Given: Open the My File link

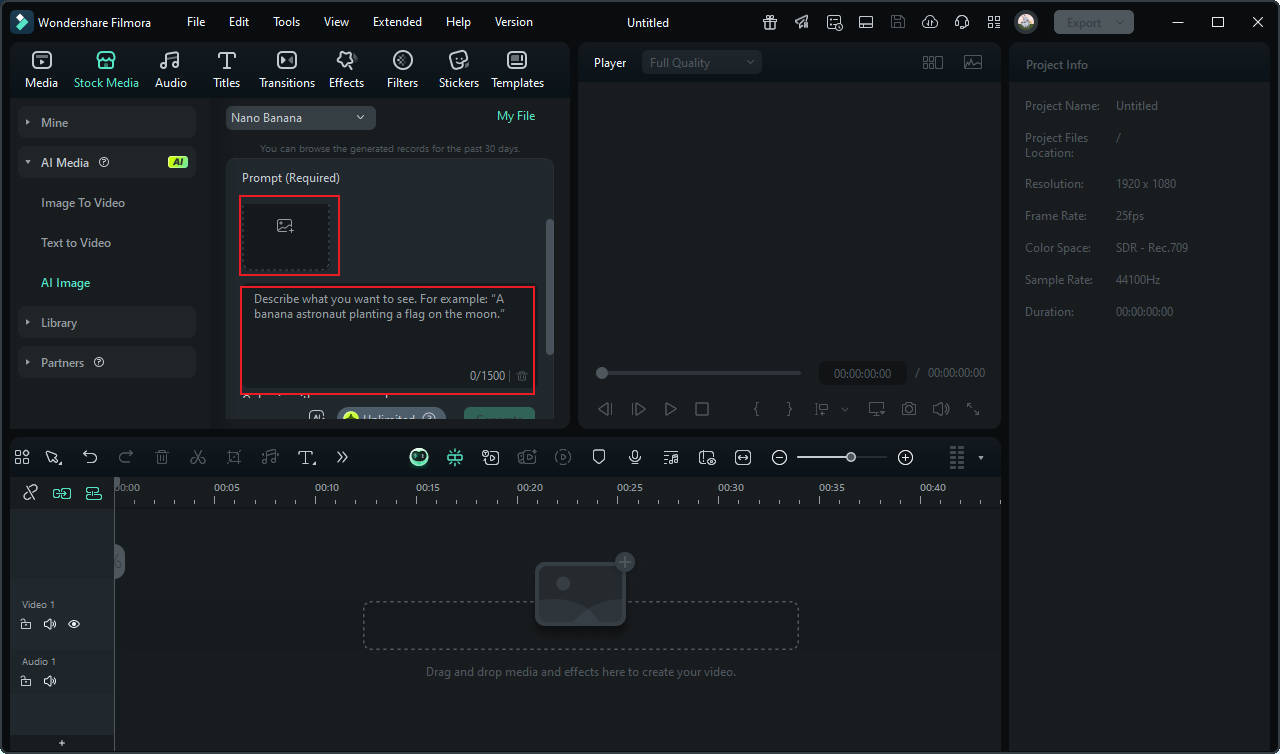Looking at the screenshot, I should [516, 116].
